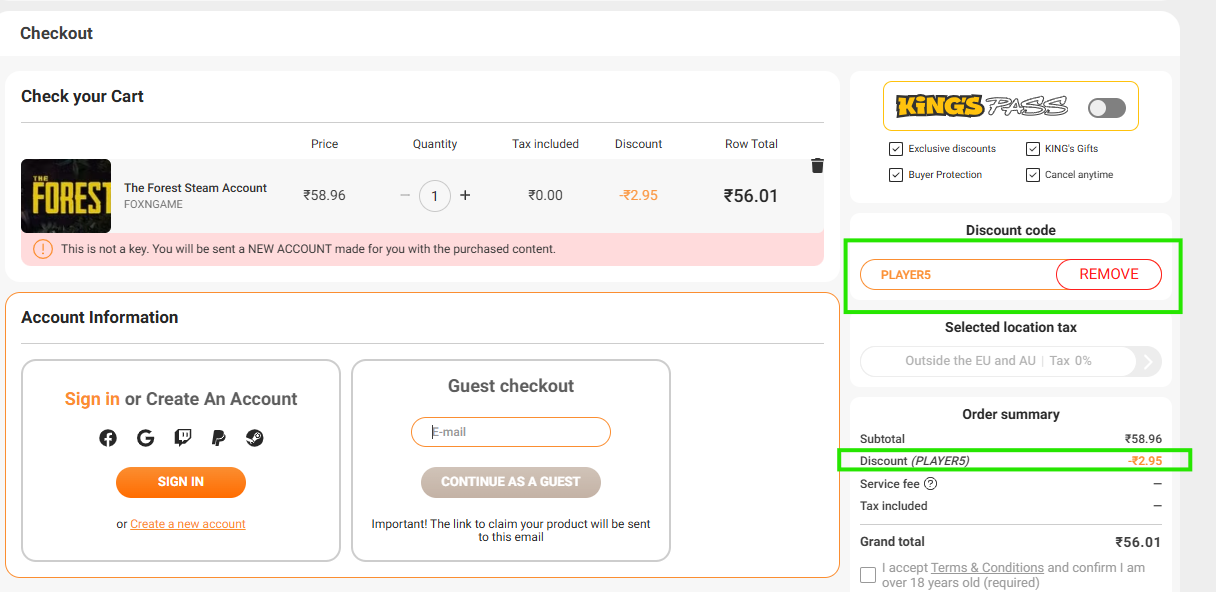This screenshot has width=1216, height=592.
Task: Remove the PLAYER5 discount code
Action: pyautogui.click(x=1108, y=274)
